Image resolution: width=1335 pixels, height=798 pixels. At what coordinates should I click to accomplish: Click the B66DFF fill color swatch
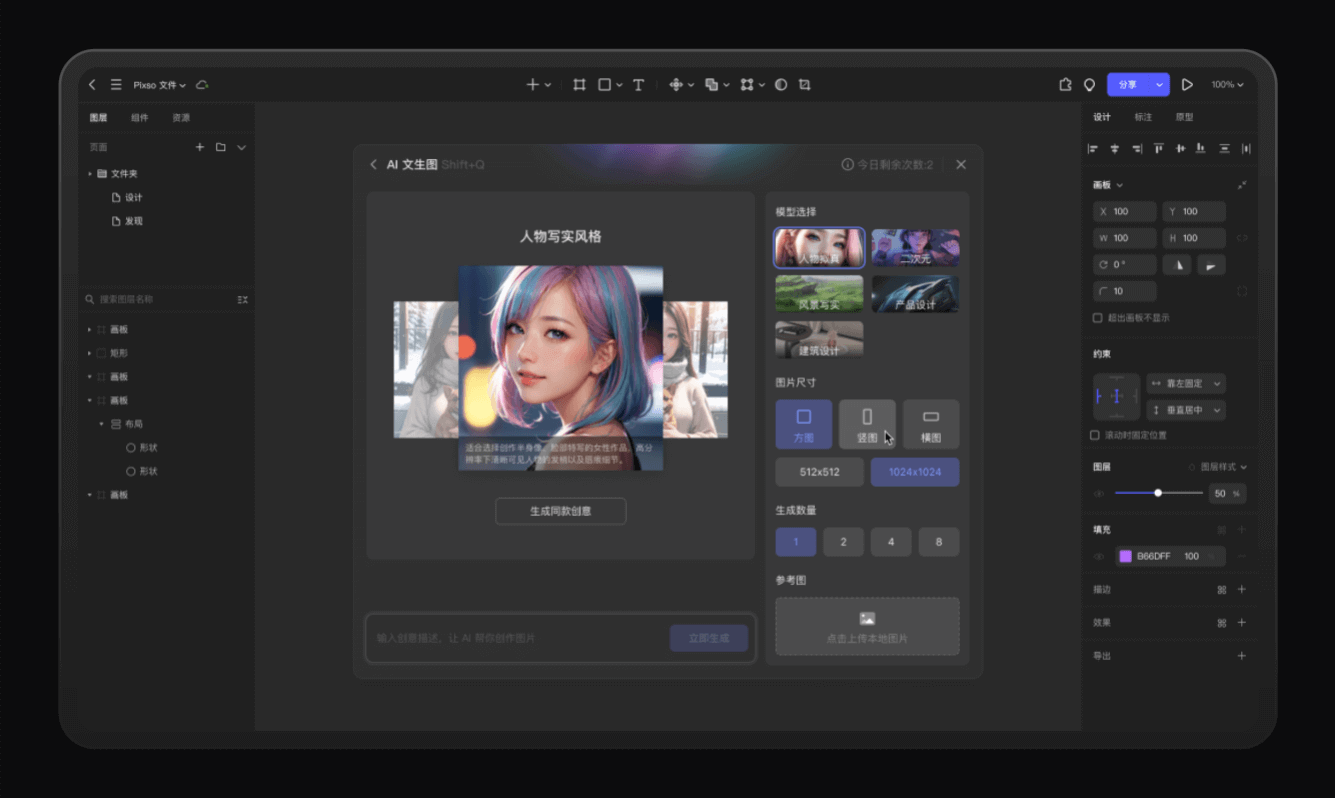point(1125,556)
